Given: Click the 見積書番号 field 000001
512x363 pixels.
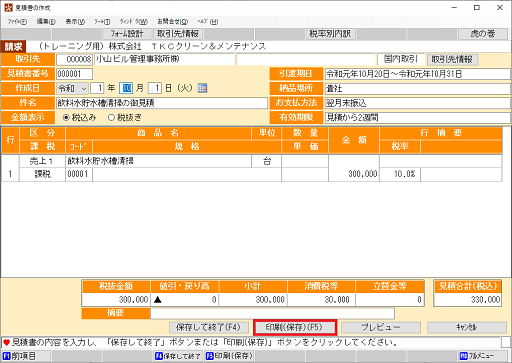Looking at the screenshot, I should pyautogui.click(x=74, y=74).
